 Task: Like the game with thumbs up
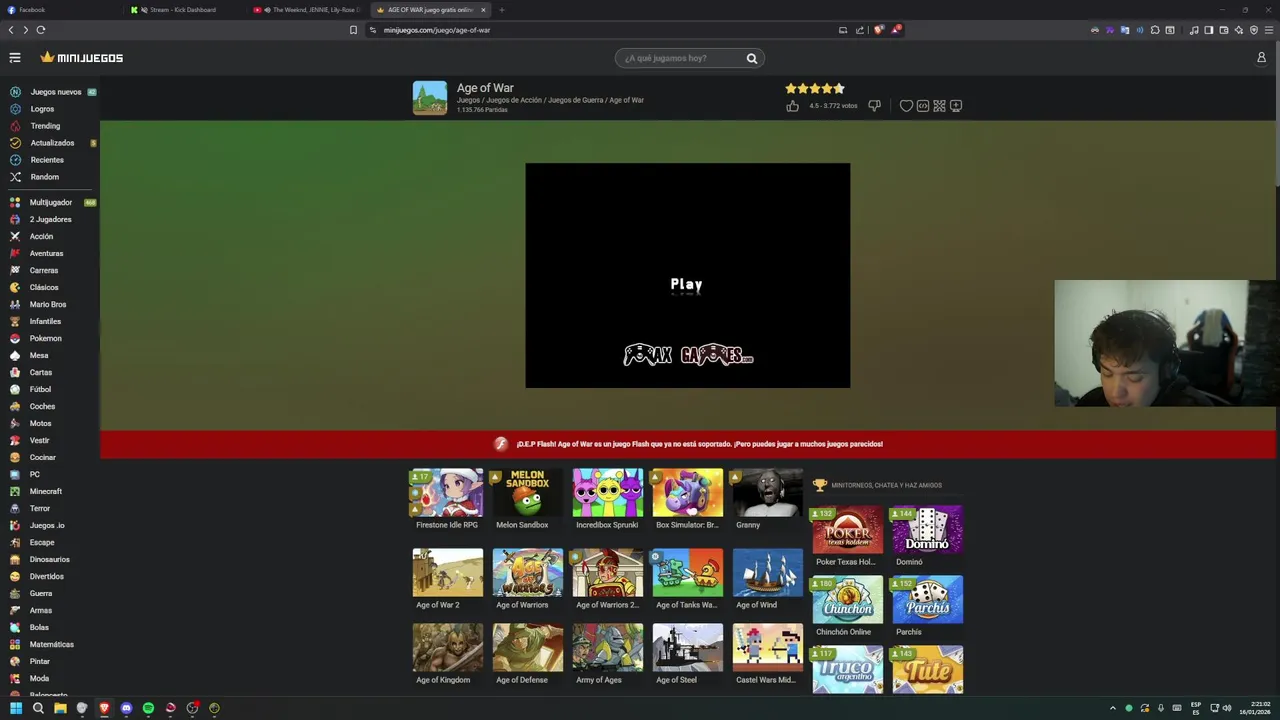coord(793,106)
